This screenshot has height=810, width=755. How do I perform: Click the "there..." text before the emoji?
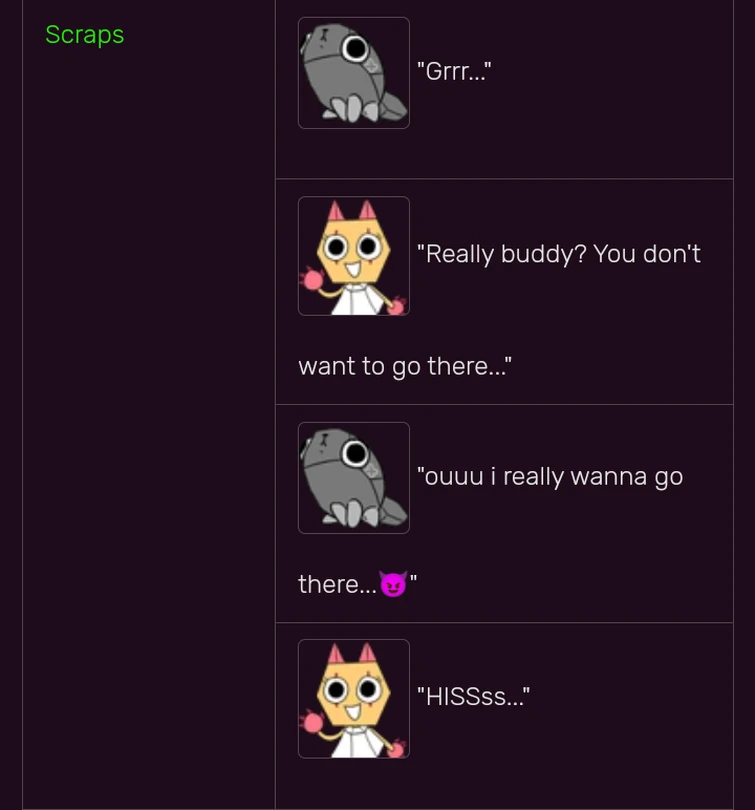(338, 584)
